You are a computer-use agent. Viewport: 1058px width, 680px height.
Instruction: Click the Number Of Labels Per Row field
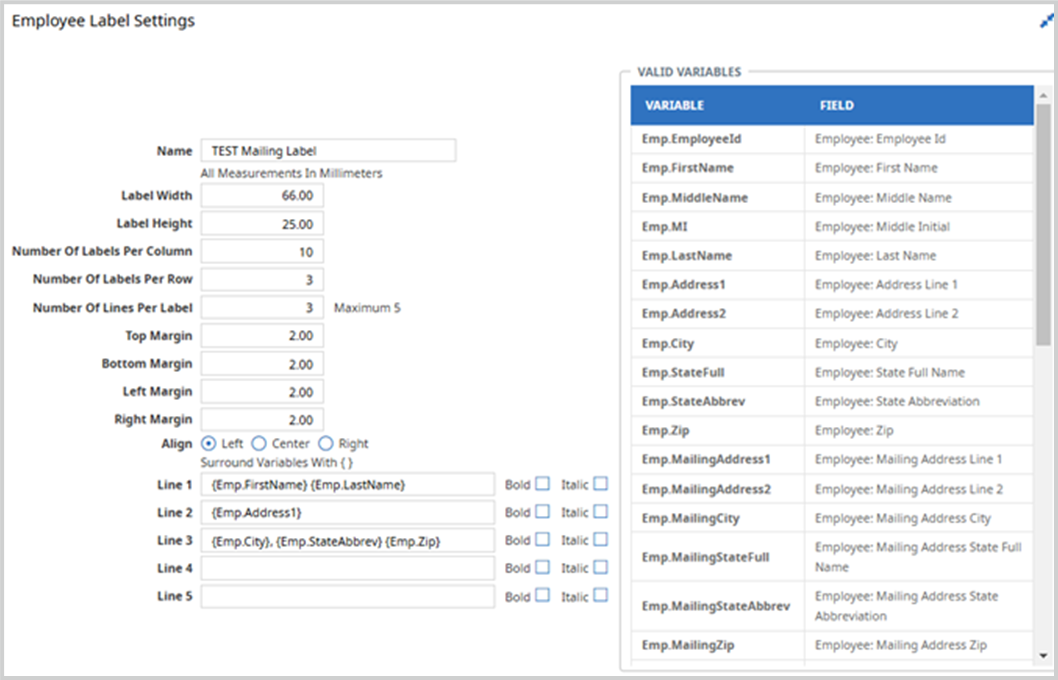click(x=262, y=279)
